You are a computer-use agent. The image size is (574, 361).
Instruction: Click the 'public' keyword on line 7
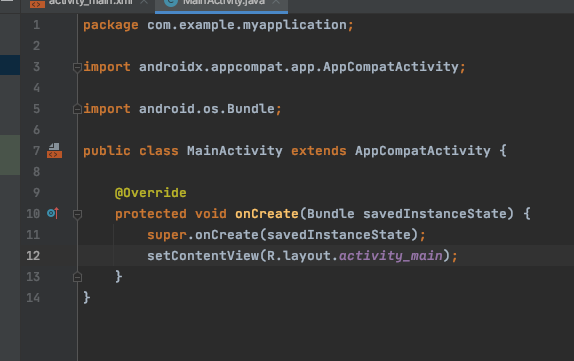107,151
